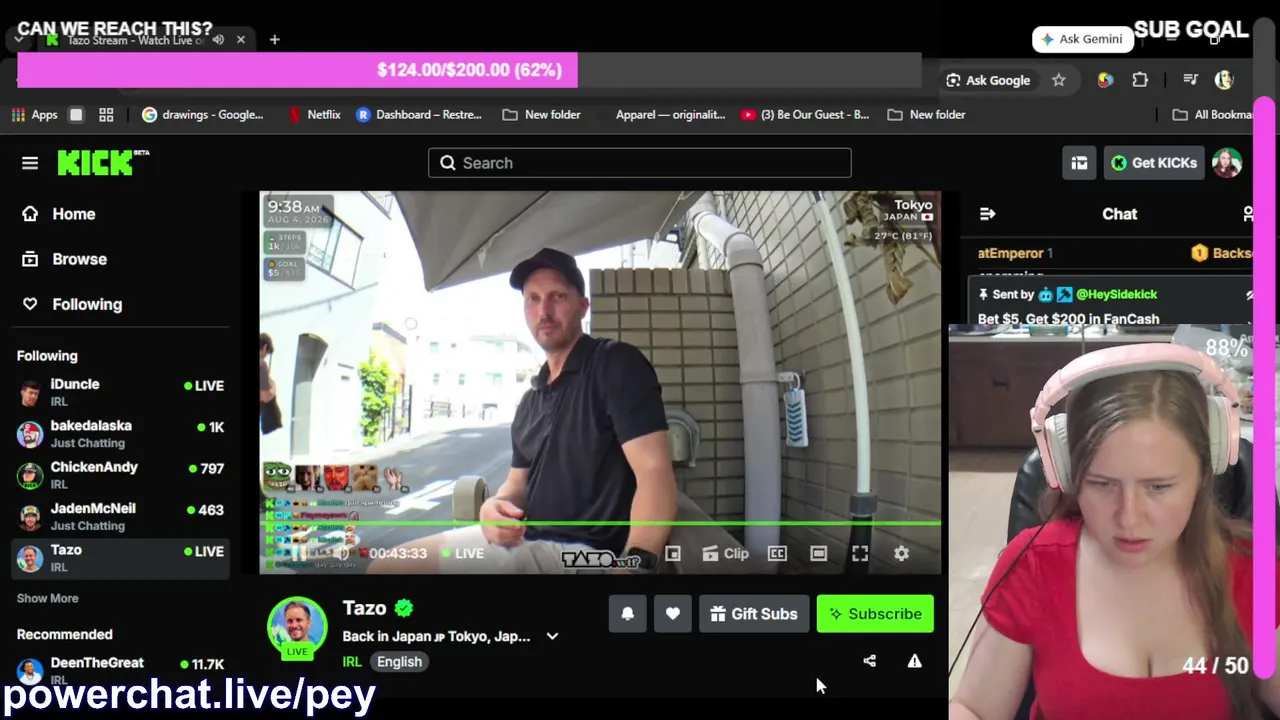Create a Clip of the stream

pyautogui.click(x=725, y=553)
